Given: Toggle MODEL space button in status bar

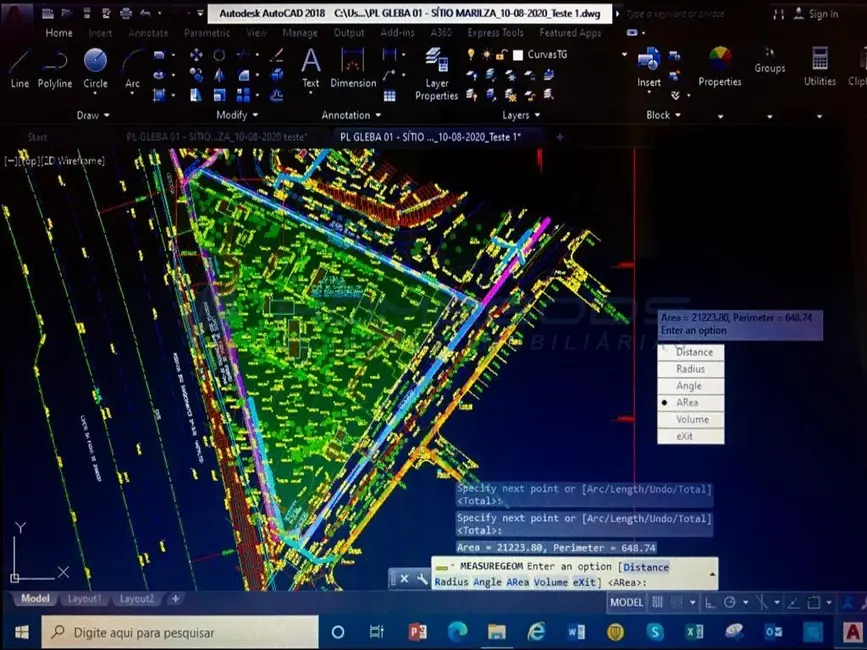Looking at the screenshot, I should [627, 603].
